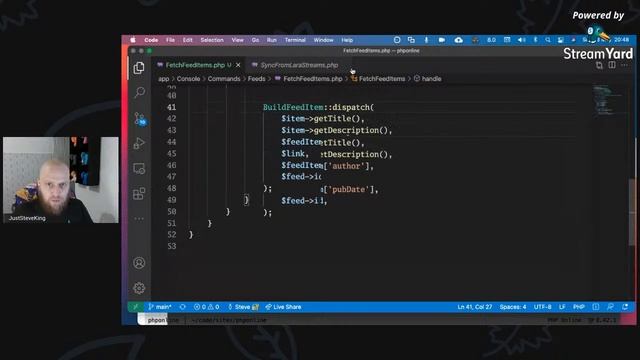Click 'Console' in the breadcrumb

click(188, 79)
